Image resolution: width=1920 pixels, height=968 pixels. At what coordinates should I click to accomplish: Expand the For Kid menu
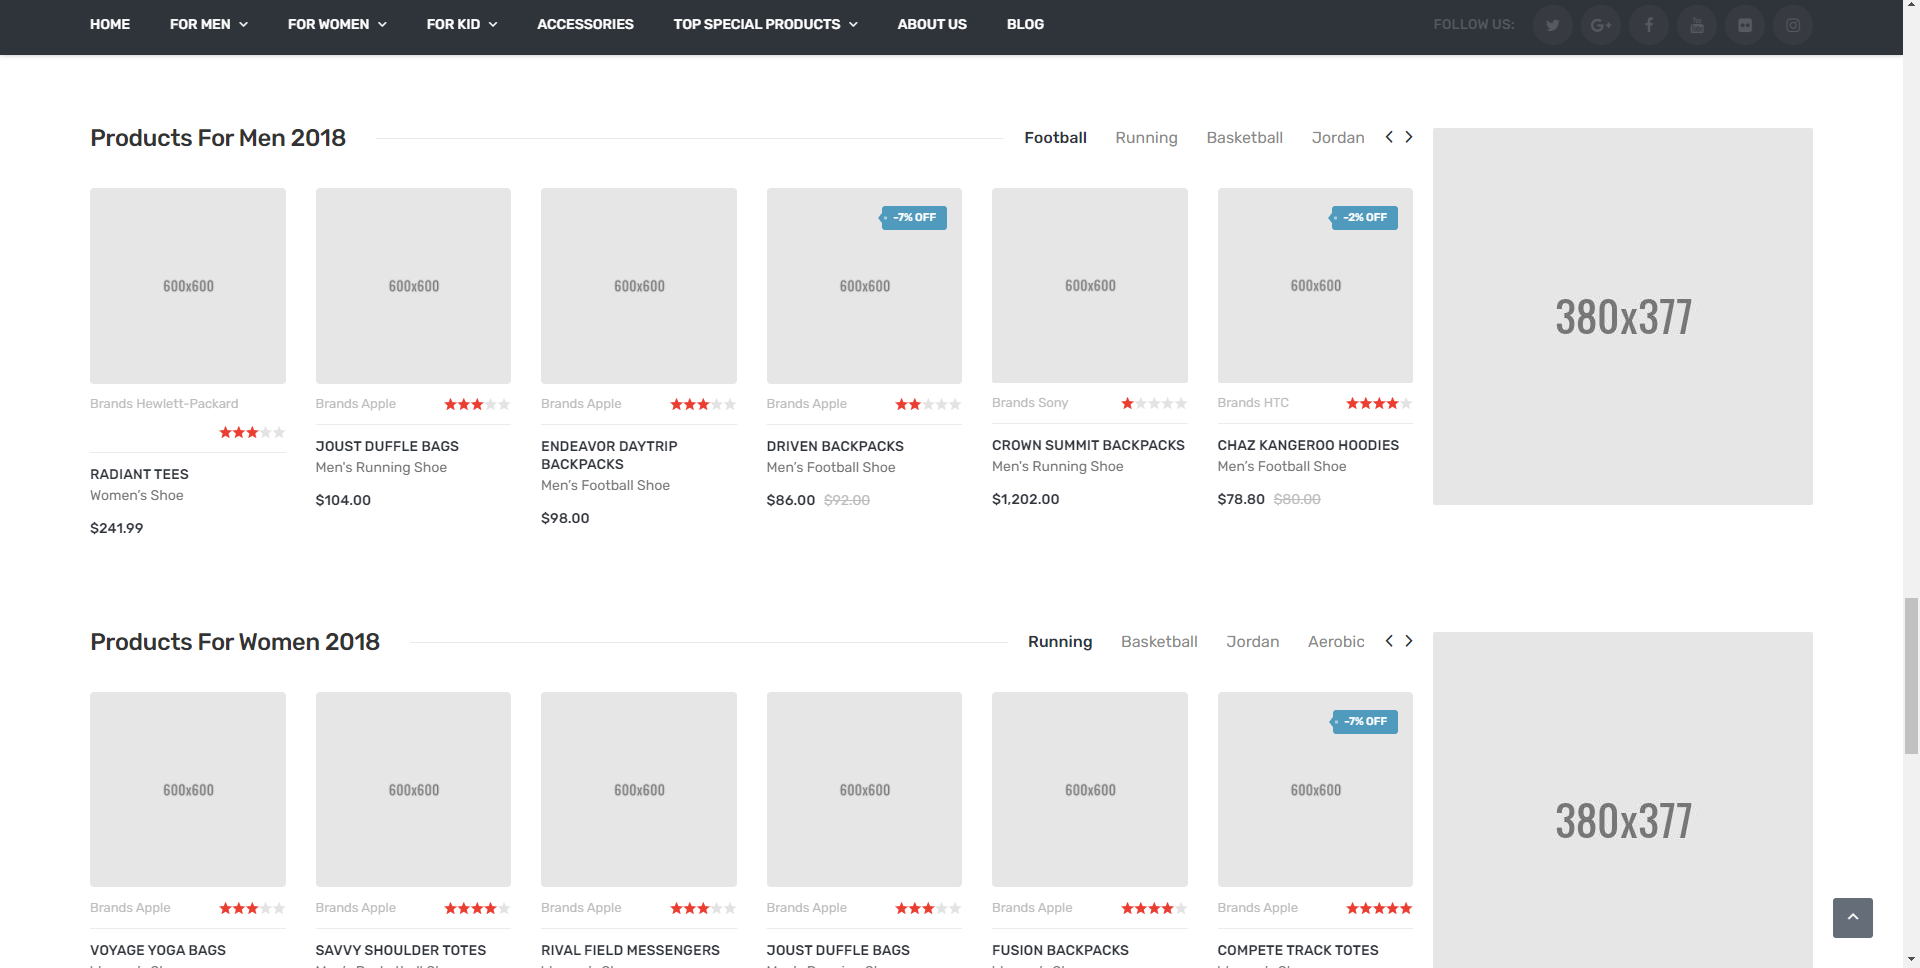coord(462,24)
